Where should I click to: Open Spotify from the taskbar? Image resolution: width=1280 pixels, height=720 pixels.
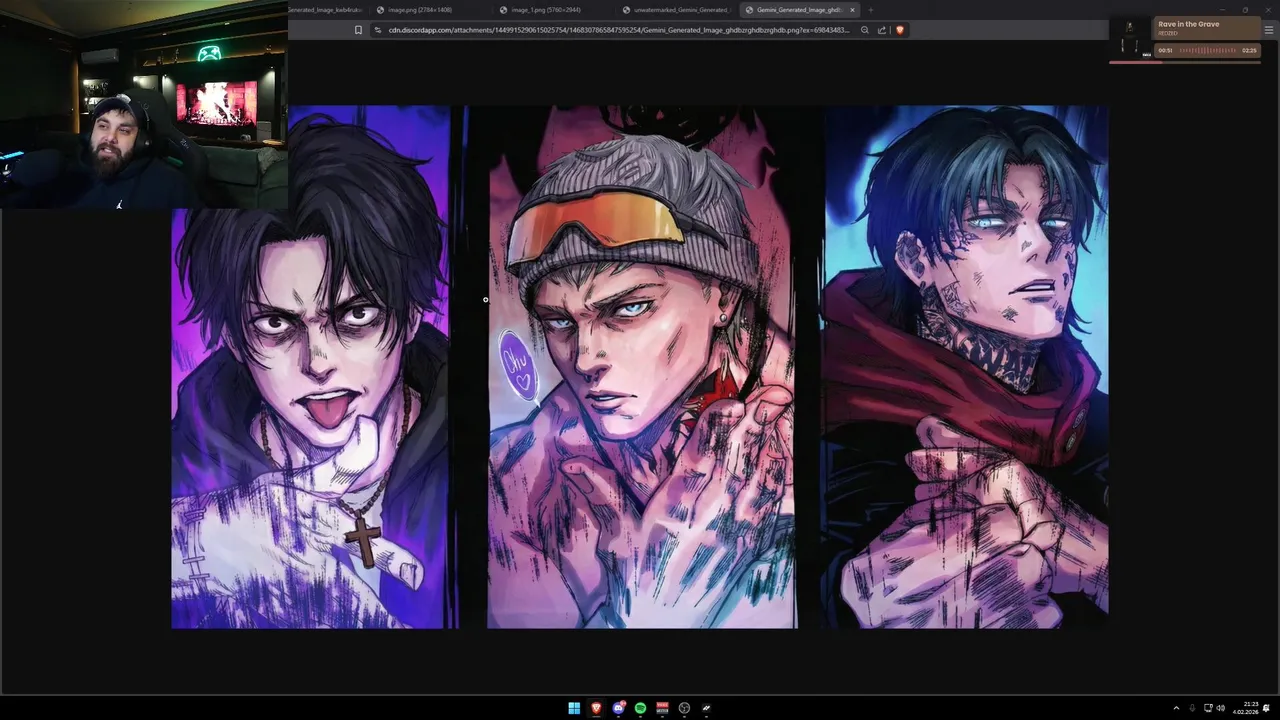click(641, 708)
